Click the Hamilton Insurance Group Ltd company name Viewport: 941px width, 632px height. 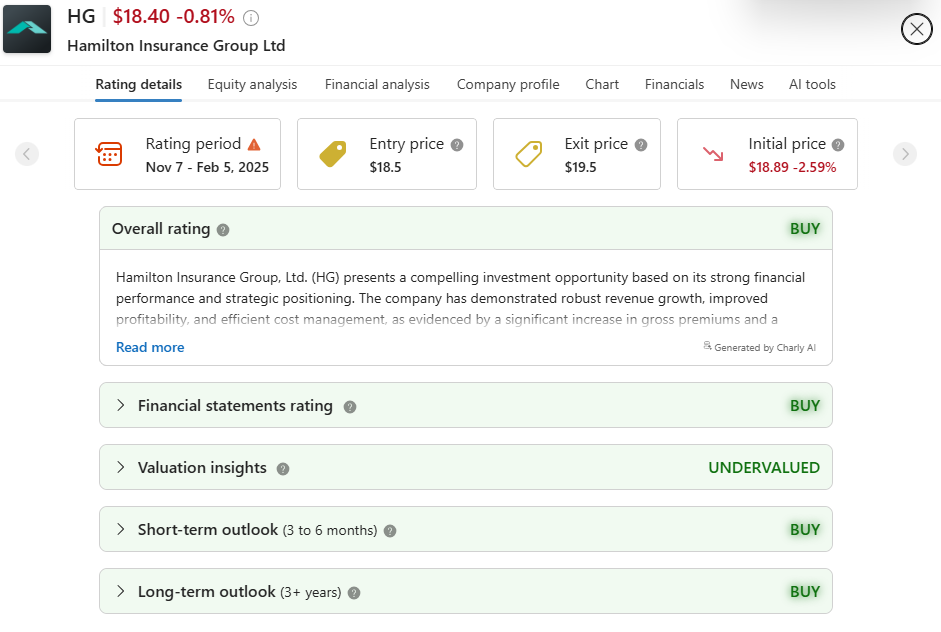(x=176, y=46)
